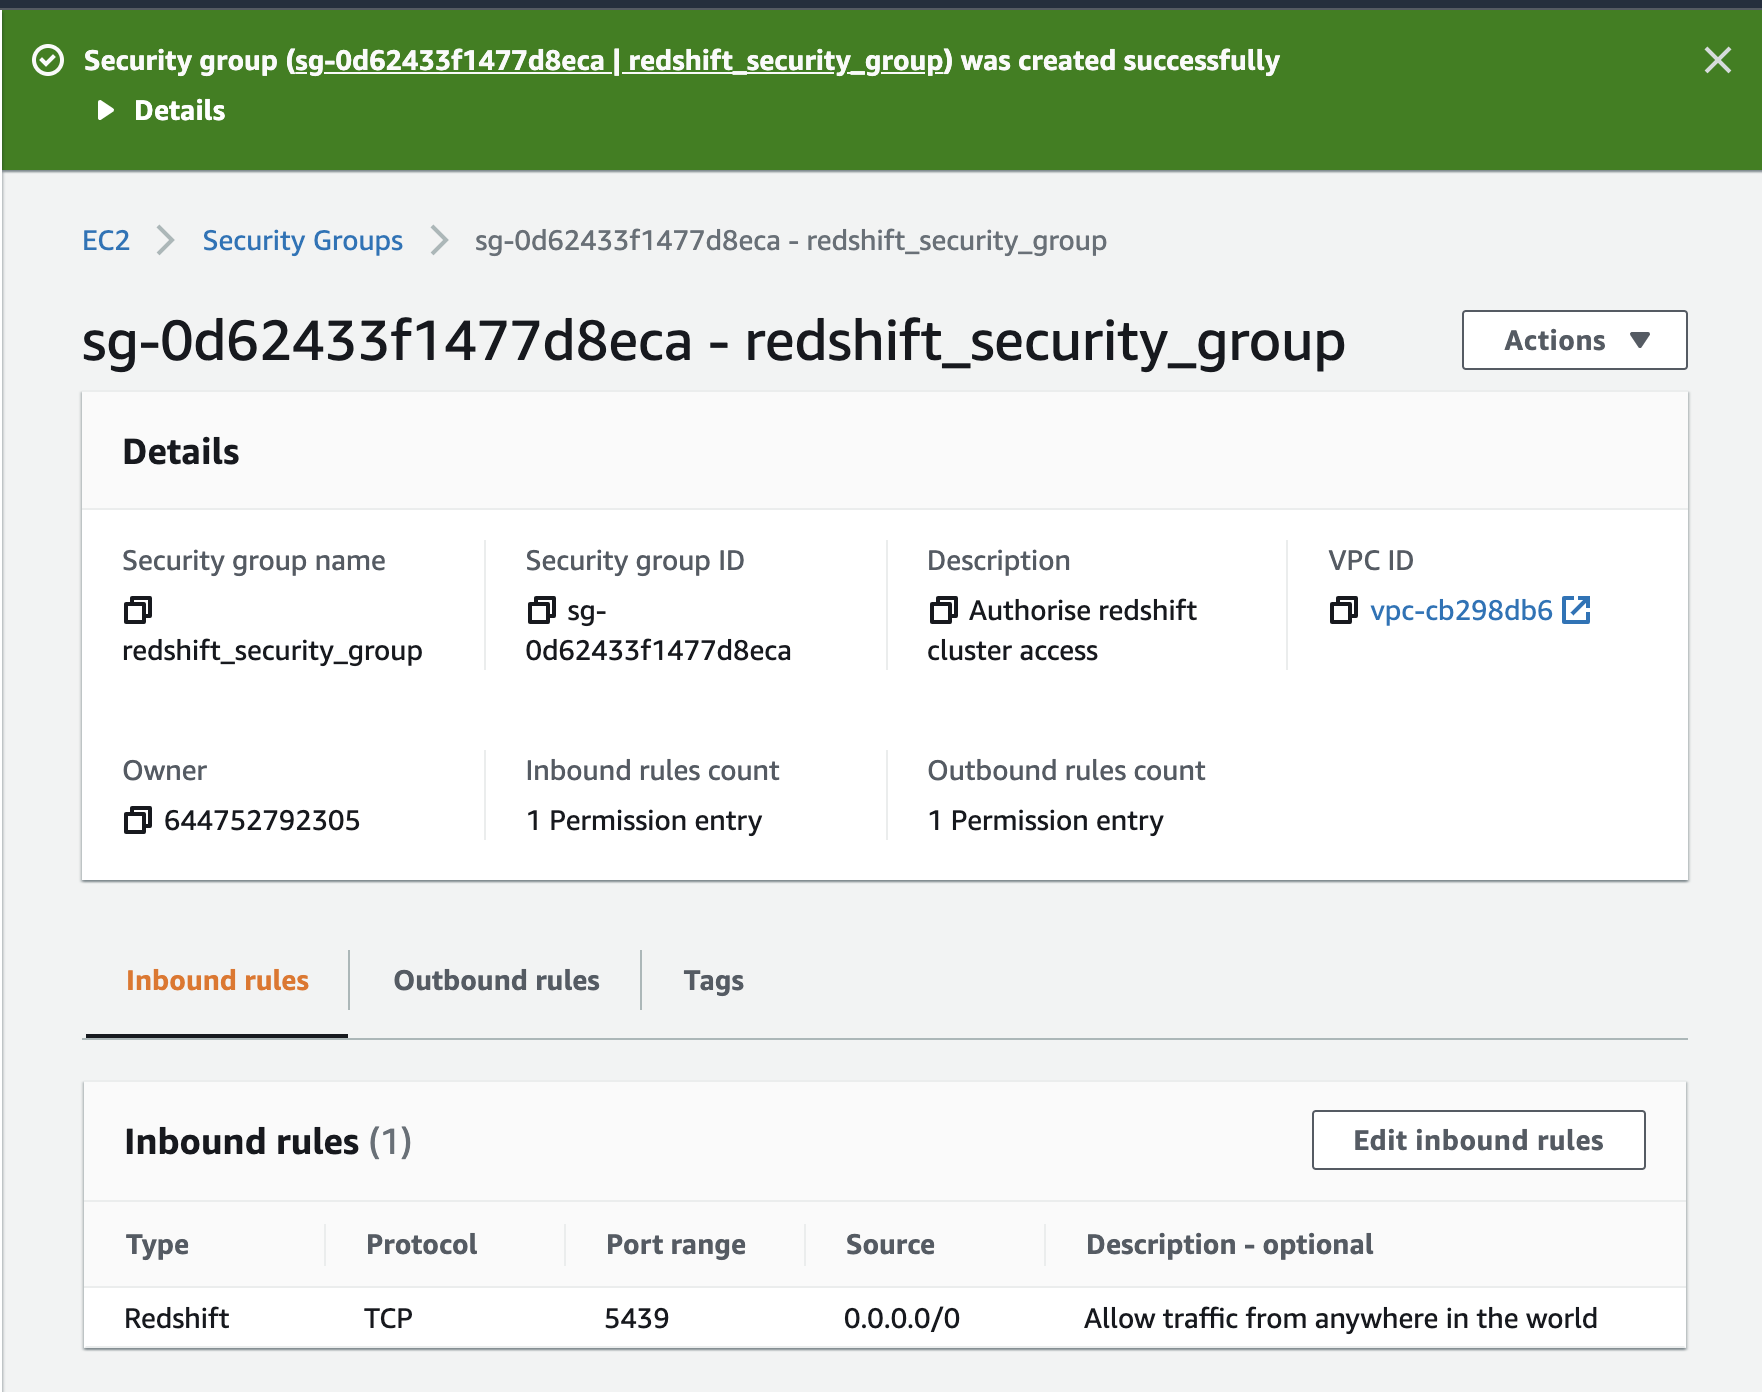Expand the Details disclosure in the banner

[104, 110]
